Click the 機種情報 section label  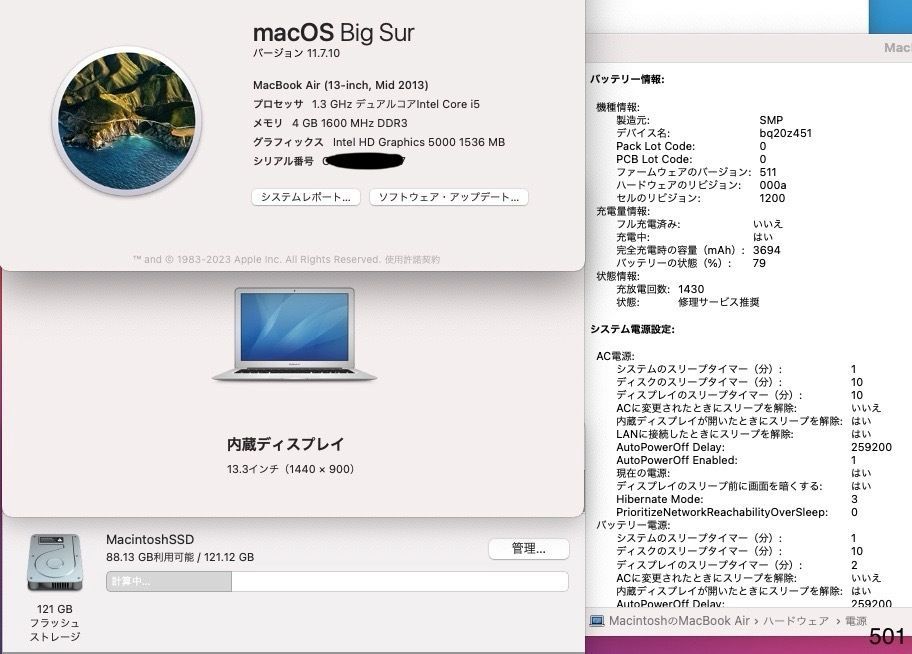(618, 107)
